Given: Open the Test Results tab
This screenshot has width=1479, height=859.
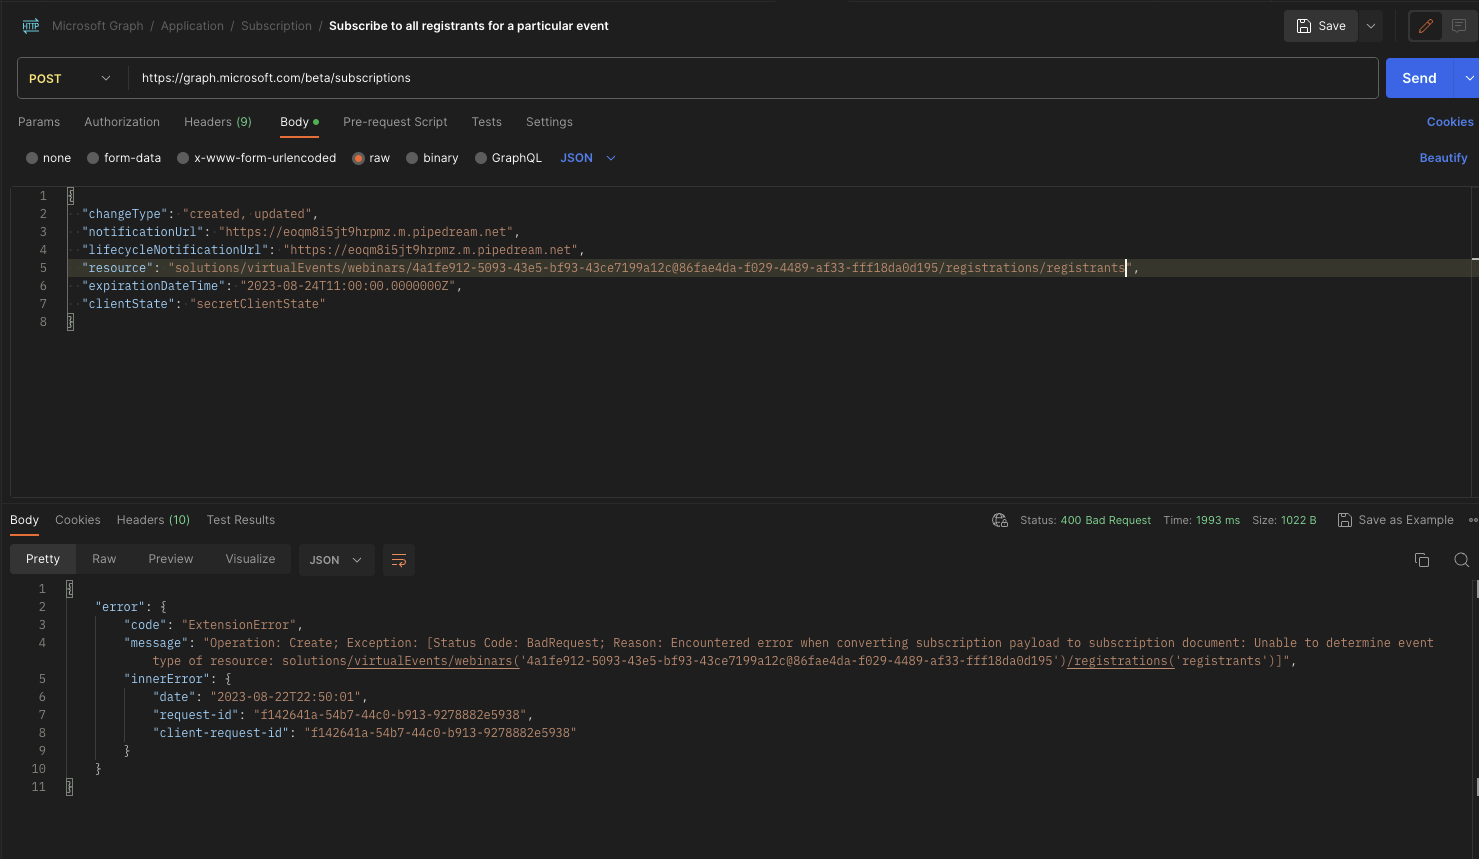Looking at the screenshot, I should click(241, 520).
